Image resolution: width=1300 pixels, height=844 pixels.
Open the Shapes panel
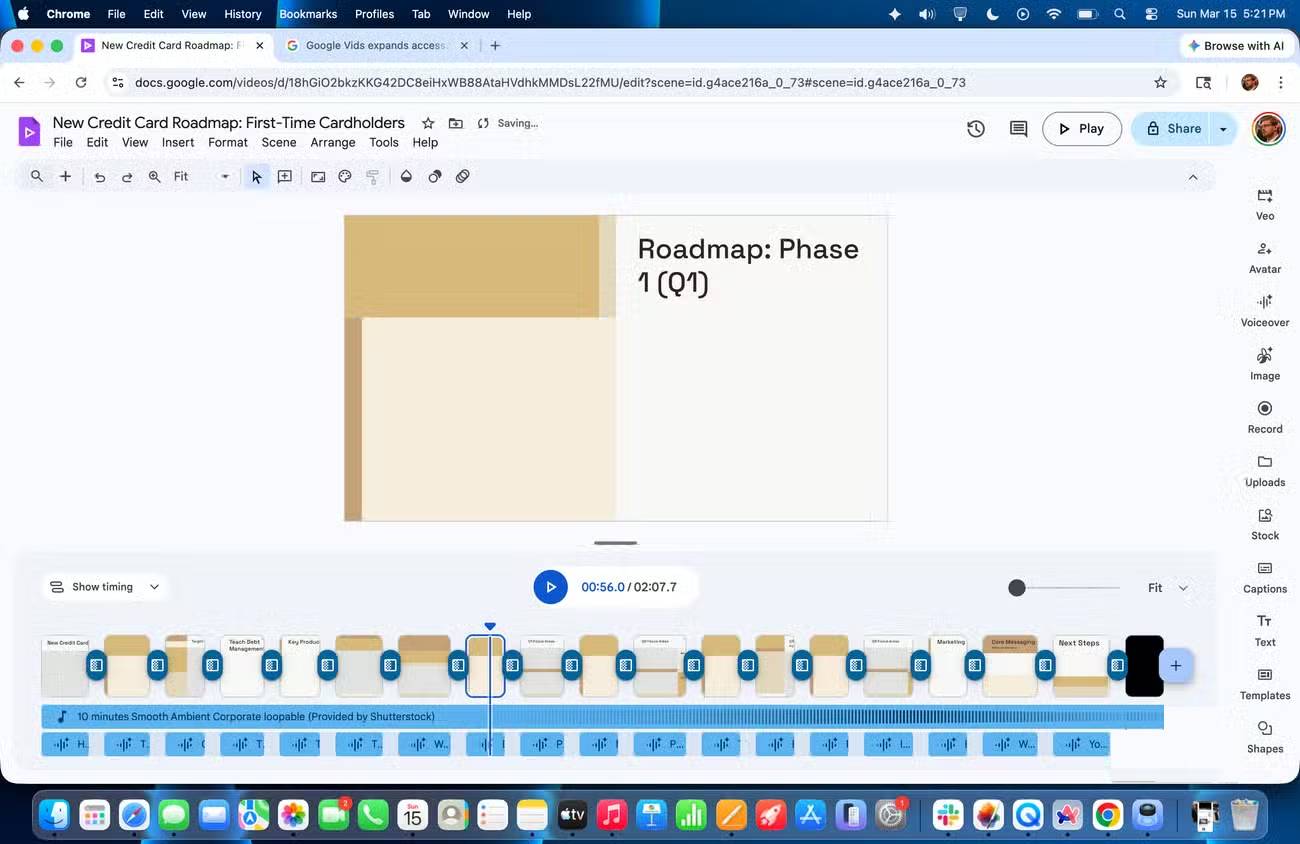[x=1264, y=736]
